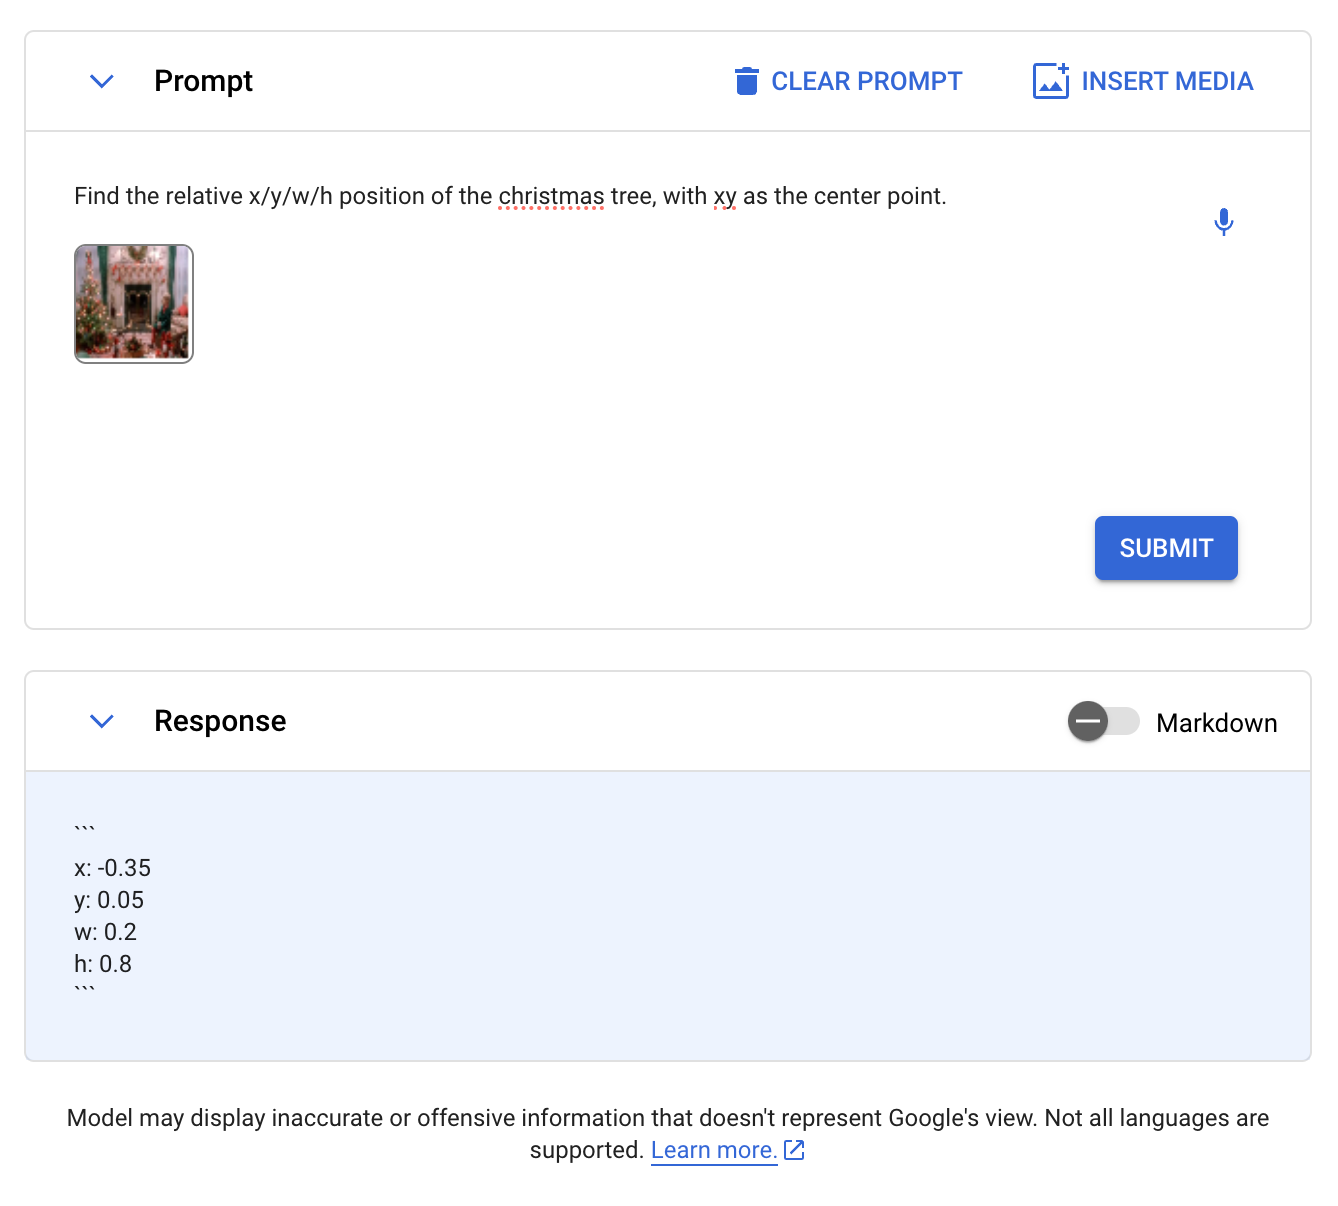Image resolution: width=1338 pixels, height=1206 pixels.
Task: Select the x: -0.35 response line
Action: point(112,868)
